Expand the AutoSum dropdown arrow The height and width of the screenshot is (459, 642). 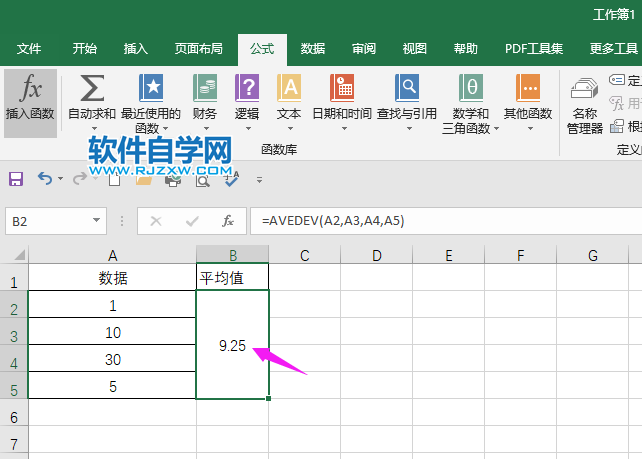coord(94,129)
